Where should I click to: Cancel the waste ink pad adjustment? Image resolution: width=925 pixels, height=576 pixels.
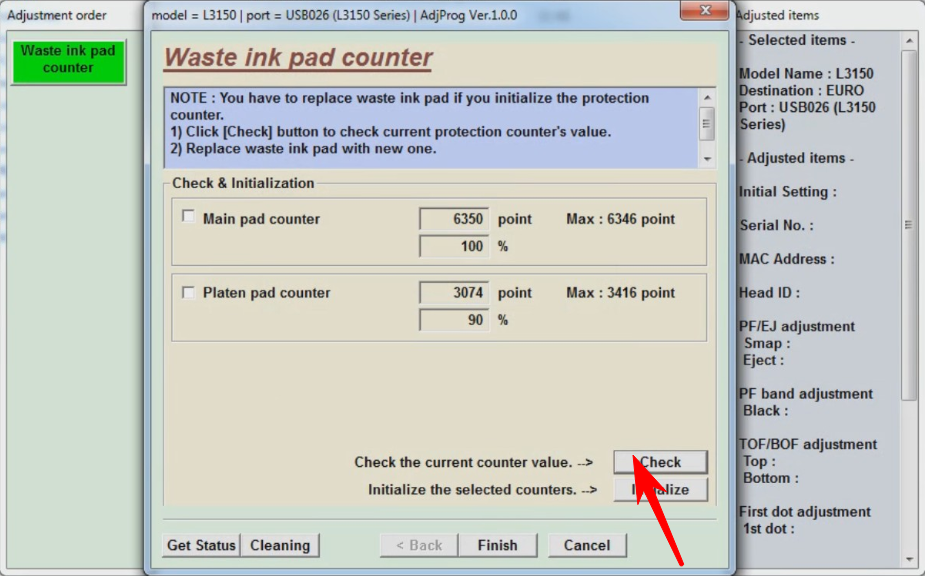(586, 545)
